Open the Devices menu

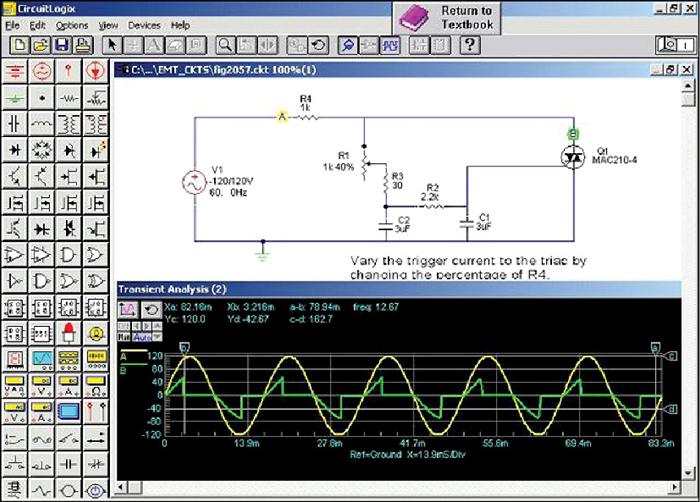point(144,24)
